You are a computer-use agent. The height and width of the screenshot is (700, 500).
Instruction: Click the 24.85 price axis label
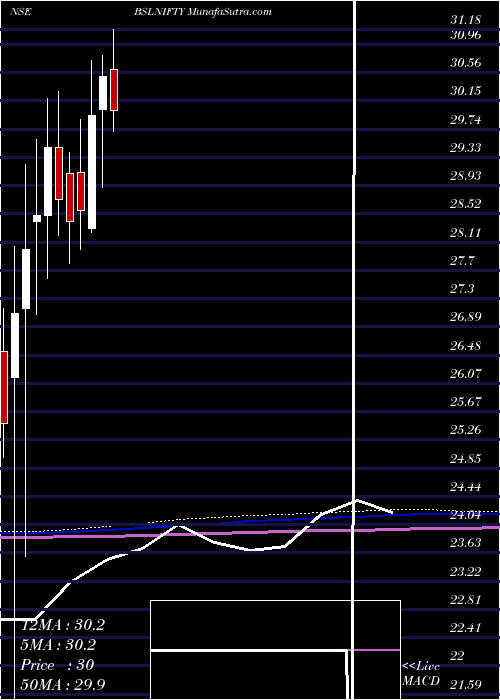[x=466, y=458]
